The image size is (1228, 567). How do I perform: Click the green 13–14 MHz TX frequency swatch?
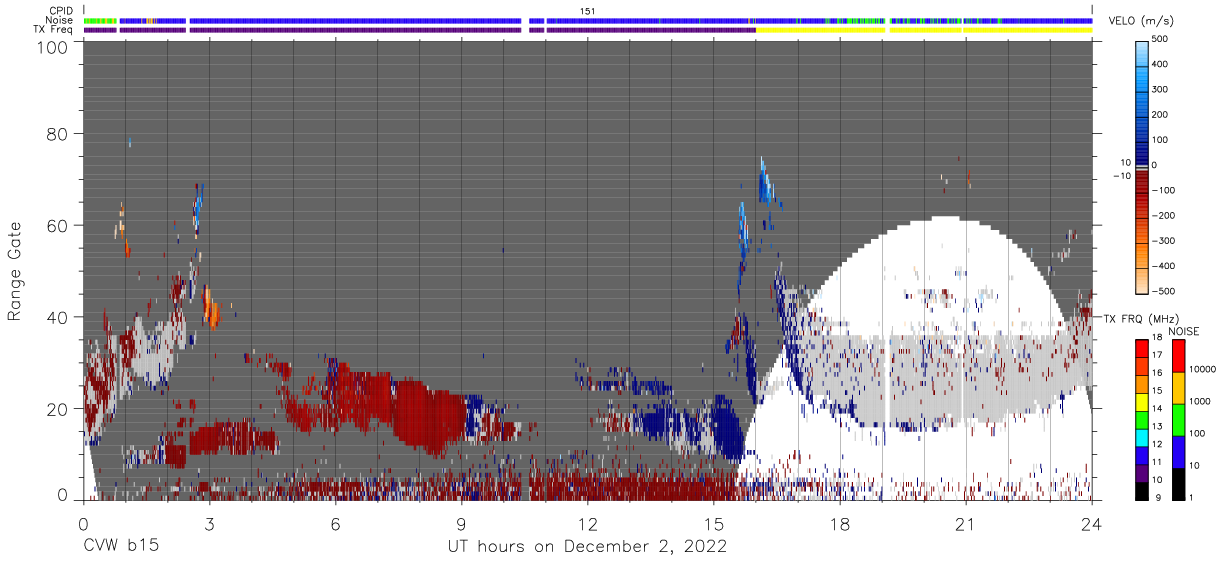(1141, 418)
